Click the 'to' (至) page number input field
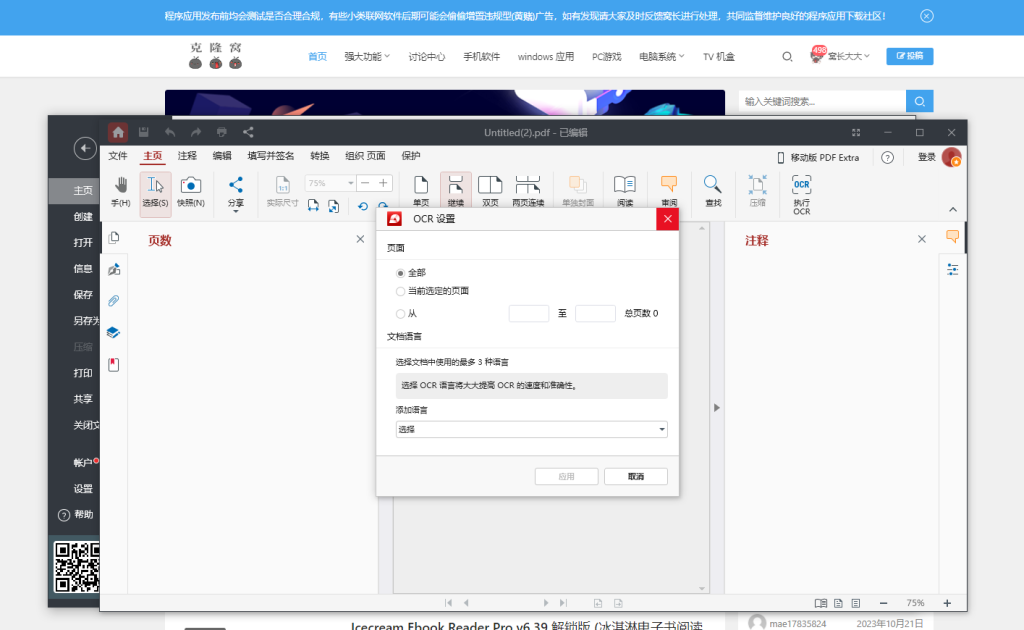The height and width of the screenshot is (630, 1024). click(x=595, y=314)
